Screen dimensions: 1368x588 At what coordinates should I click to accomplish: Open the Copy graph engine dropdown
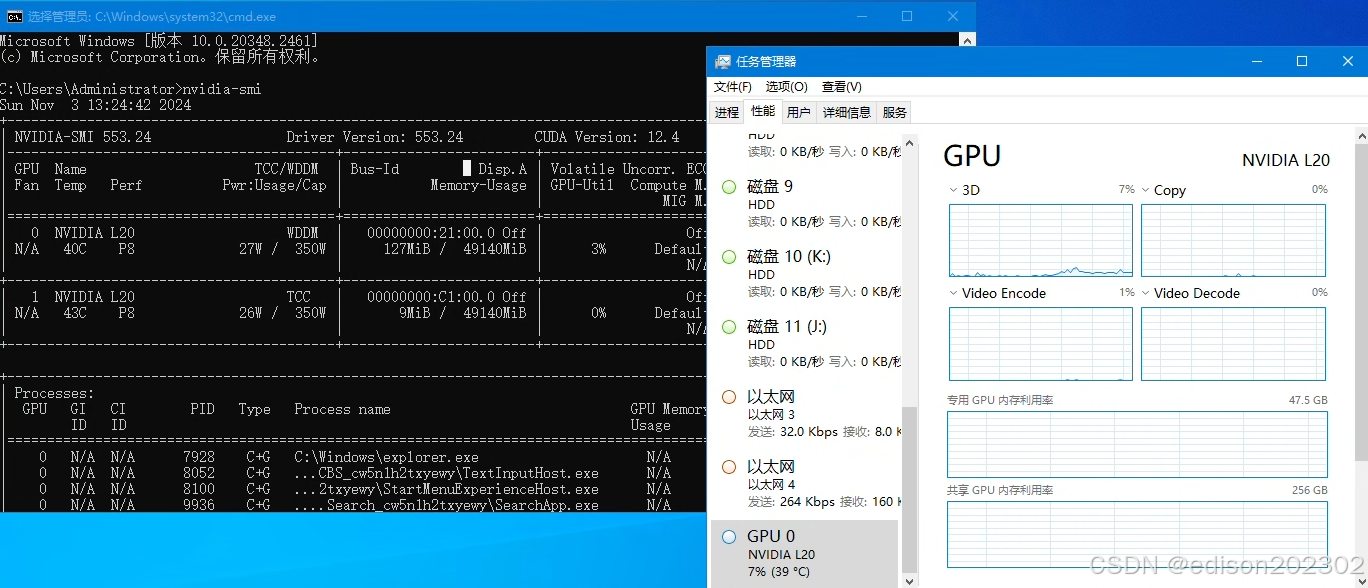point(1145,190)
